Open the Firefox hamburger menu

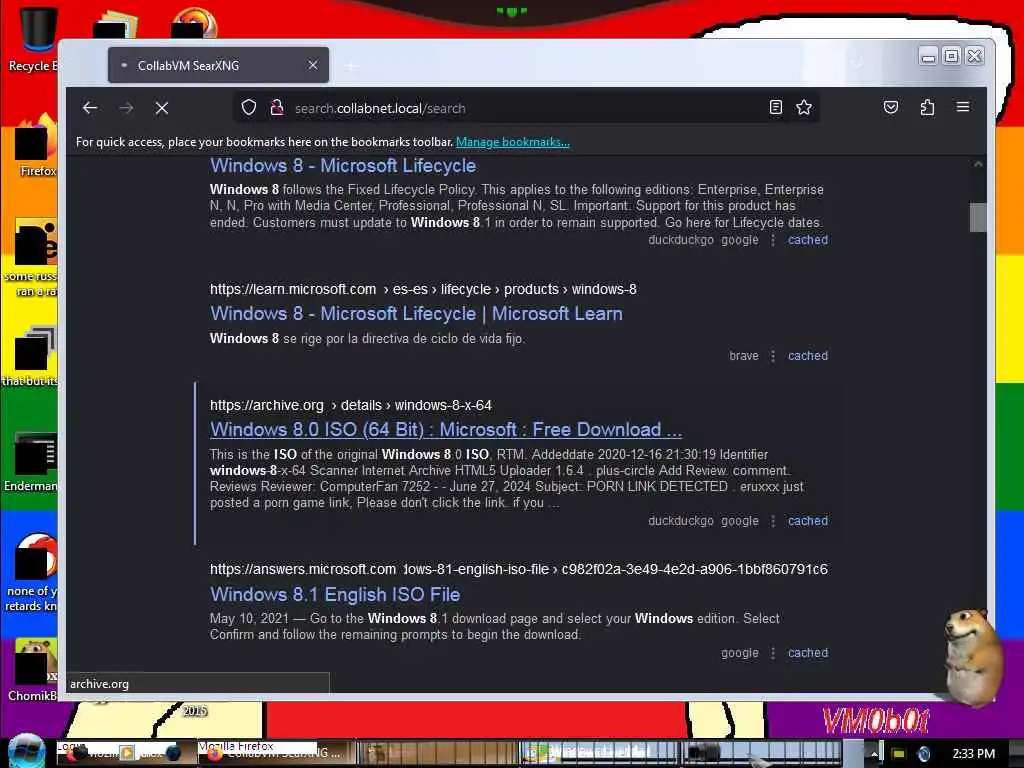[963, 107]
